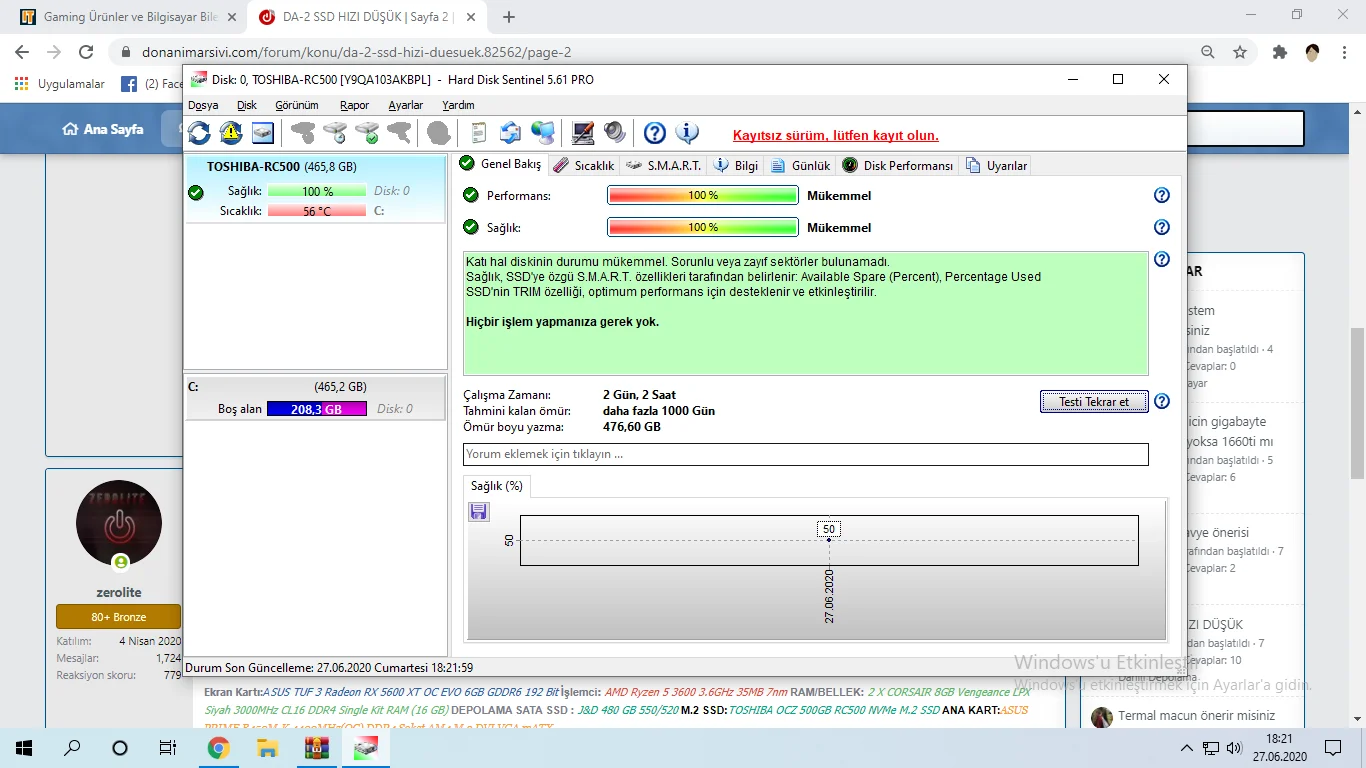This screenshot has height=768, width=1366.
Task: Switch to the Uyarılar tab
Action: [997, 165]
